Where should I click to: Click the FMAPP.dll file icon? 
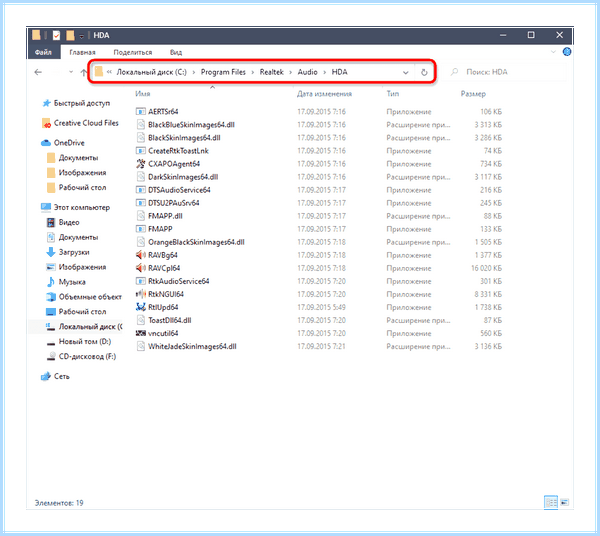click(141, 216)
